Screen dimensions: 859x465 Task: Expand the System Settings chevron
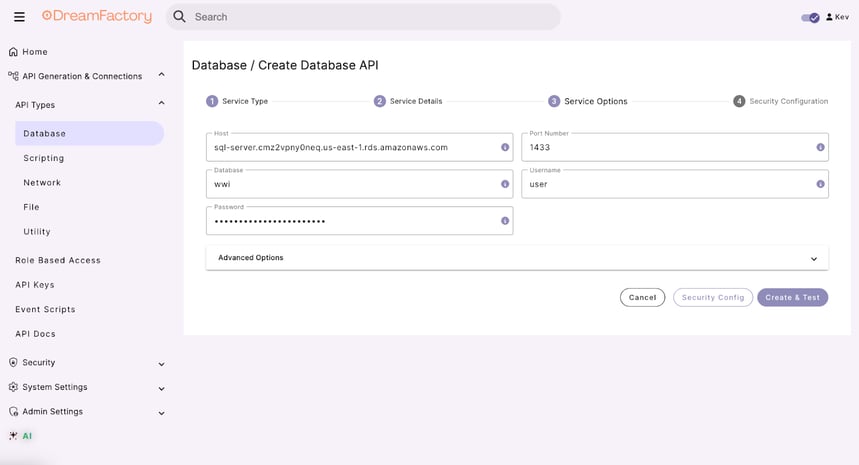coord(162,389)
